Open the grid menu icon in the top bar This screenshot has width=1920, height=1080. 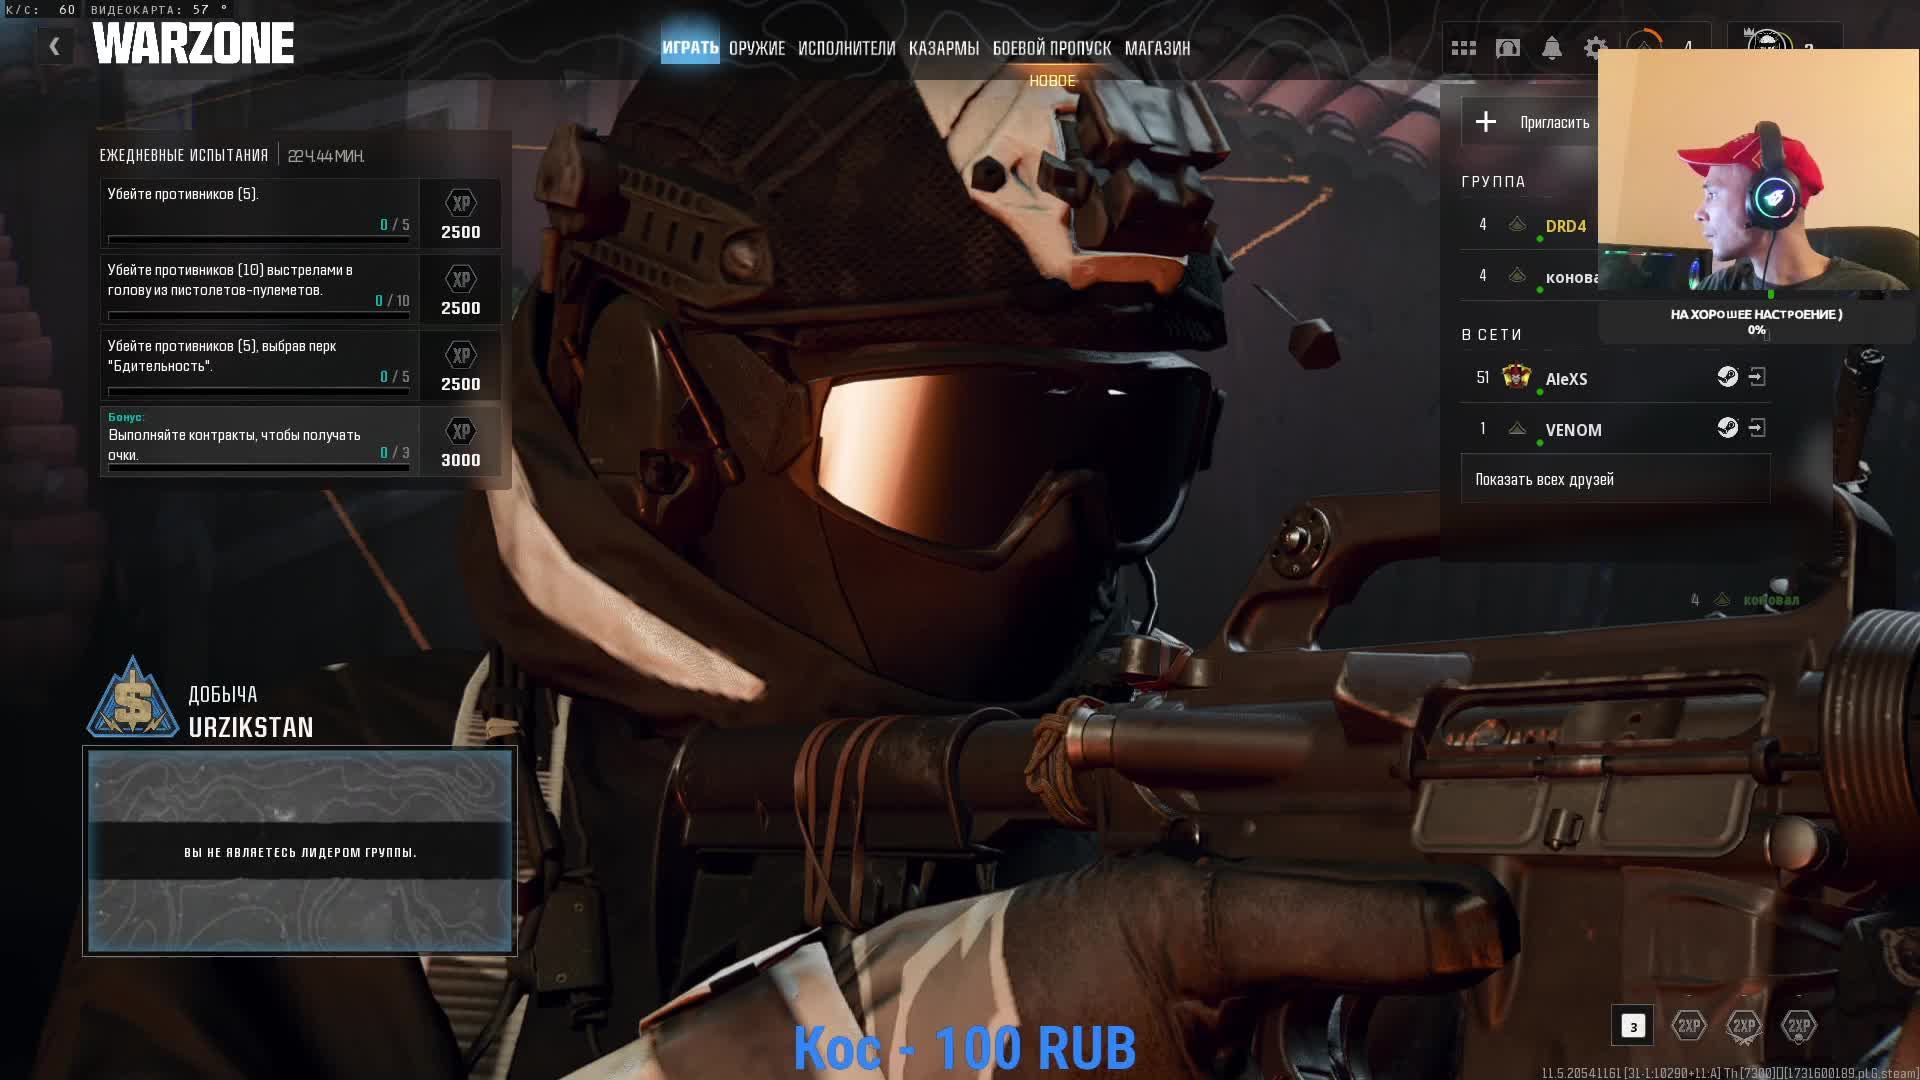[1464, 48]
